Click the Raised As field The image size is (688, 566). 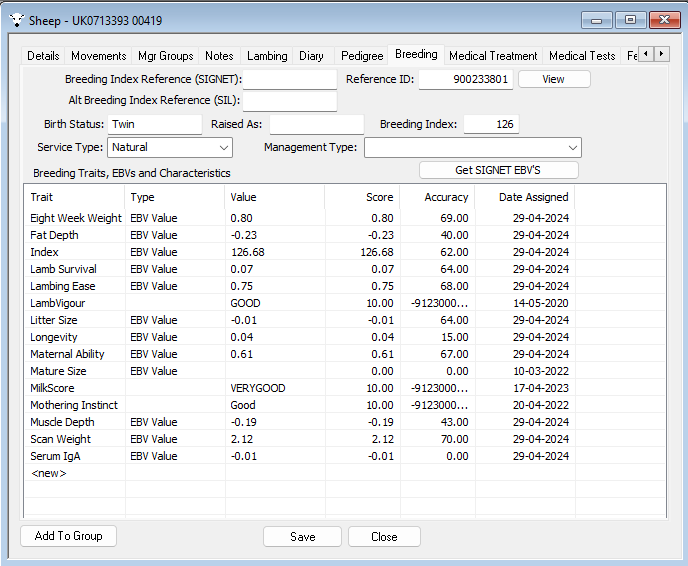316,124
